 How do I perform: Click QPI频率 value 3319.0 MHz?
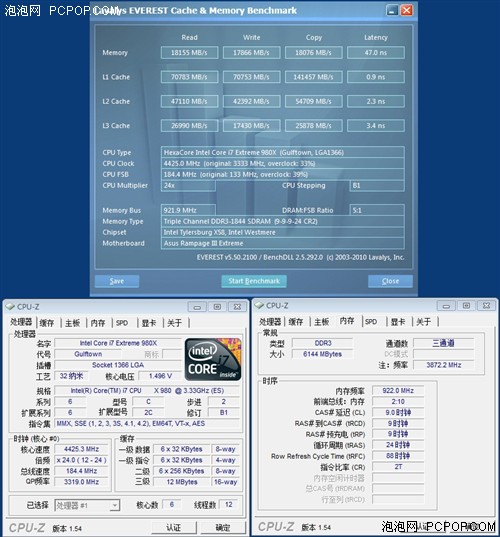point(82,482)
